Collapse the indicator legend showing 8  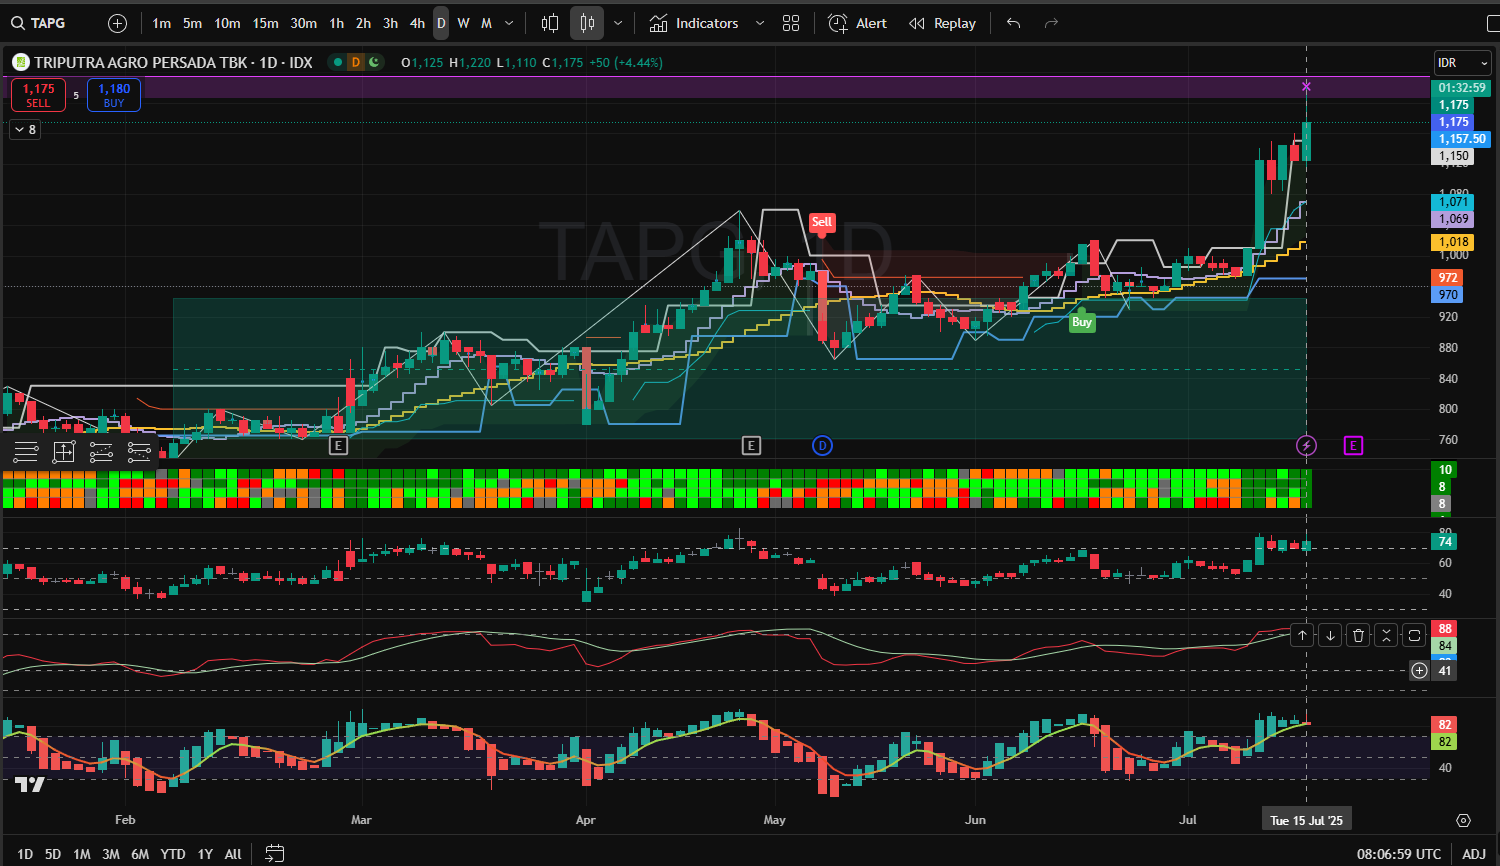[25, 129]
